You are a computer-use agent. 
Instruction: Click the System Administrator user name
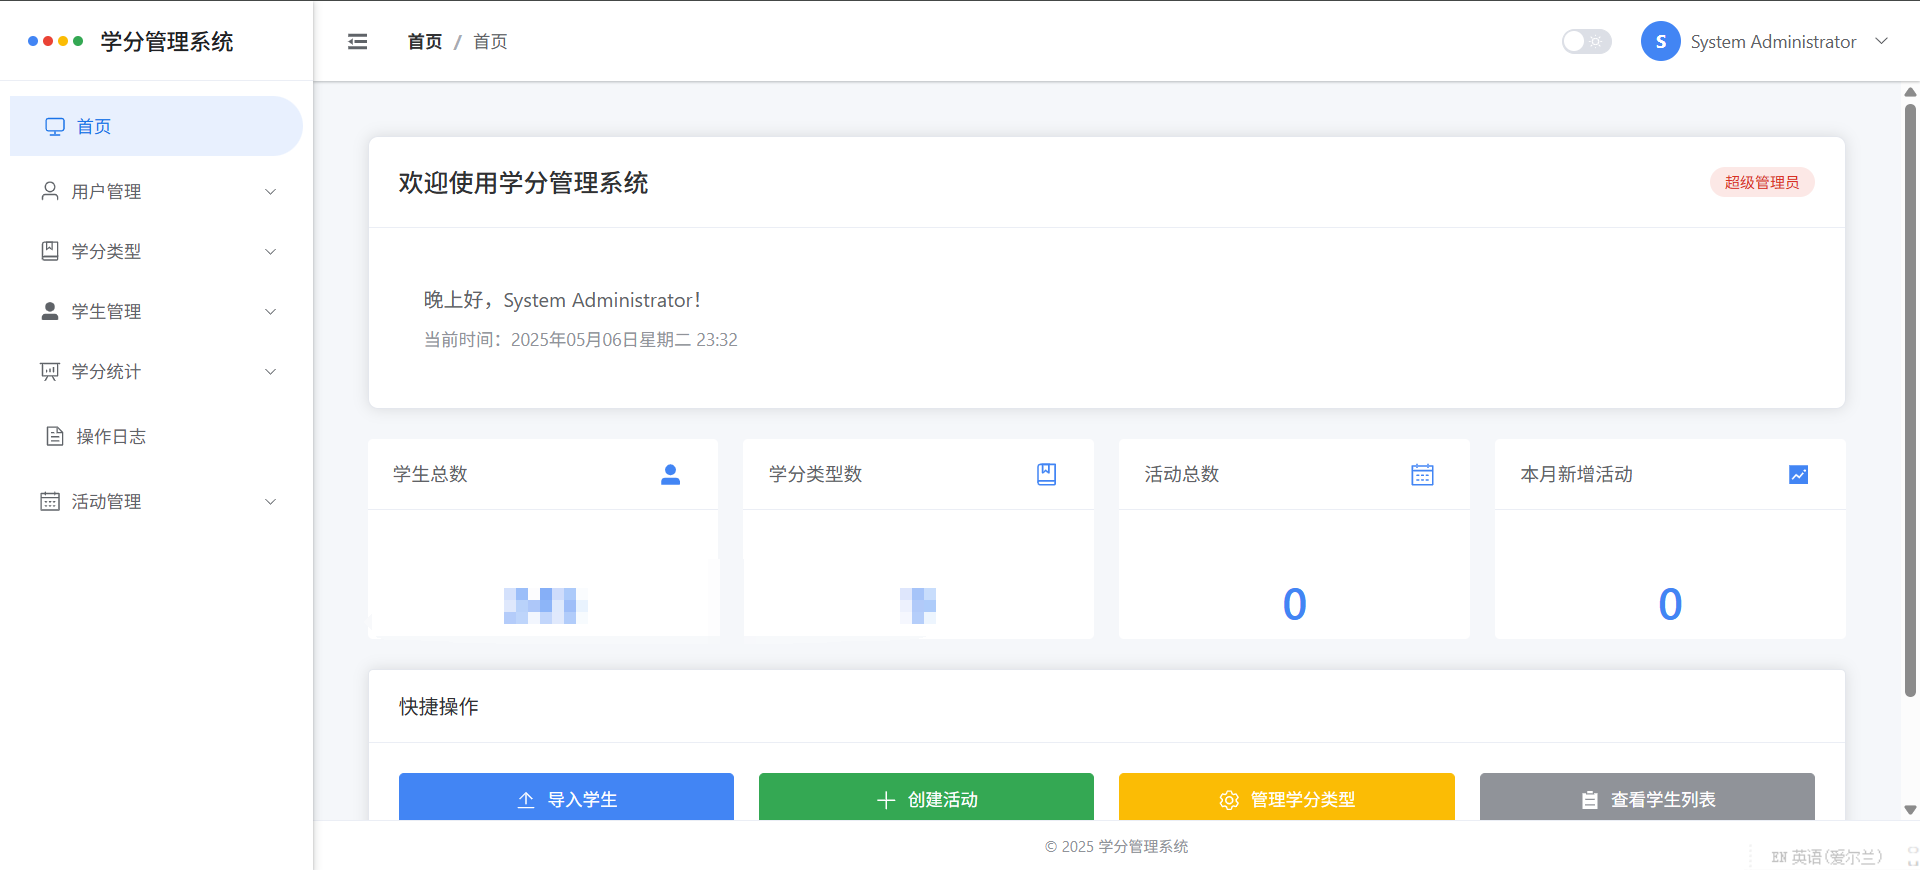coord(1773,41)
